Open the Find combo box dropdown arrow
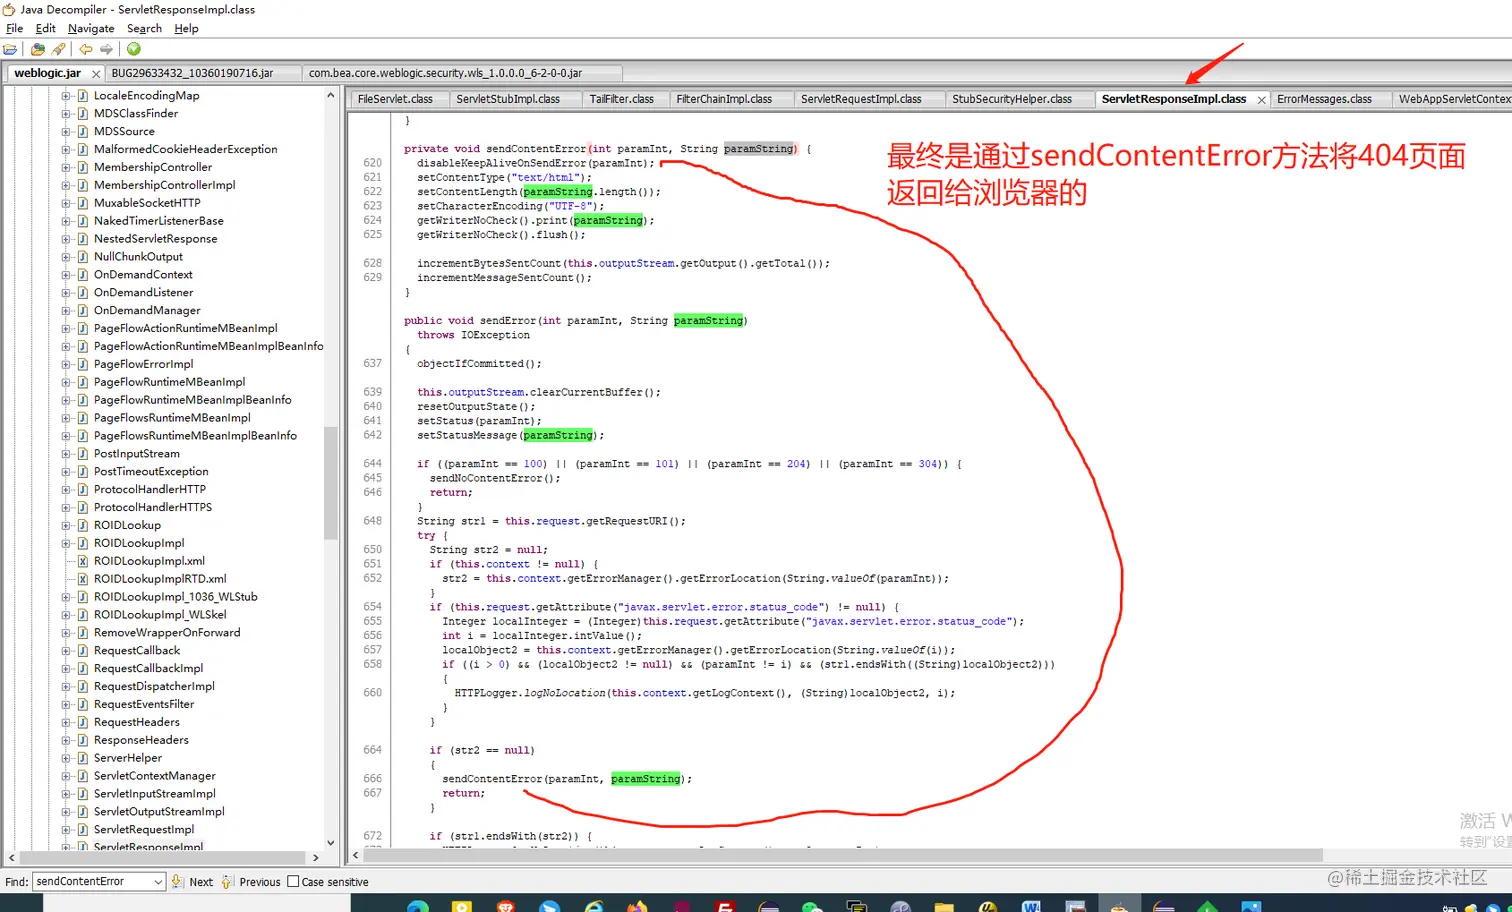The image size is (1512, 912). click(158, 882)
